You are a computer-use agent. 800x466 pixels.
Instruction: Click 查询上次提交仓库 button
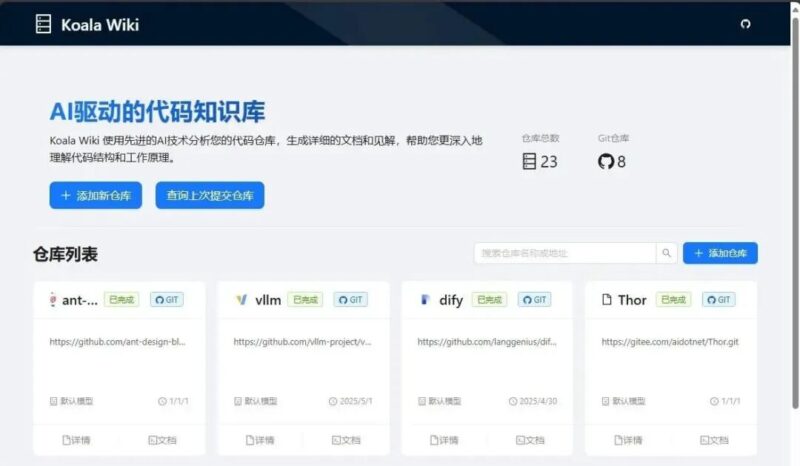point(210,195)
